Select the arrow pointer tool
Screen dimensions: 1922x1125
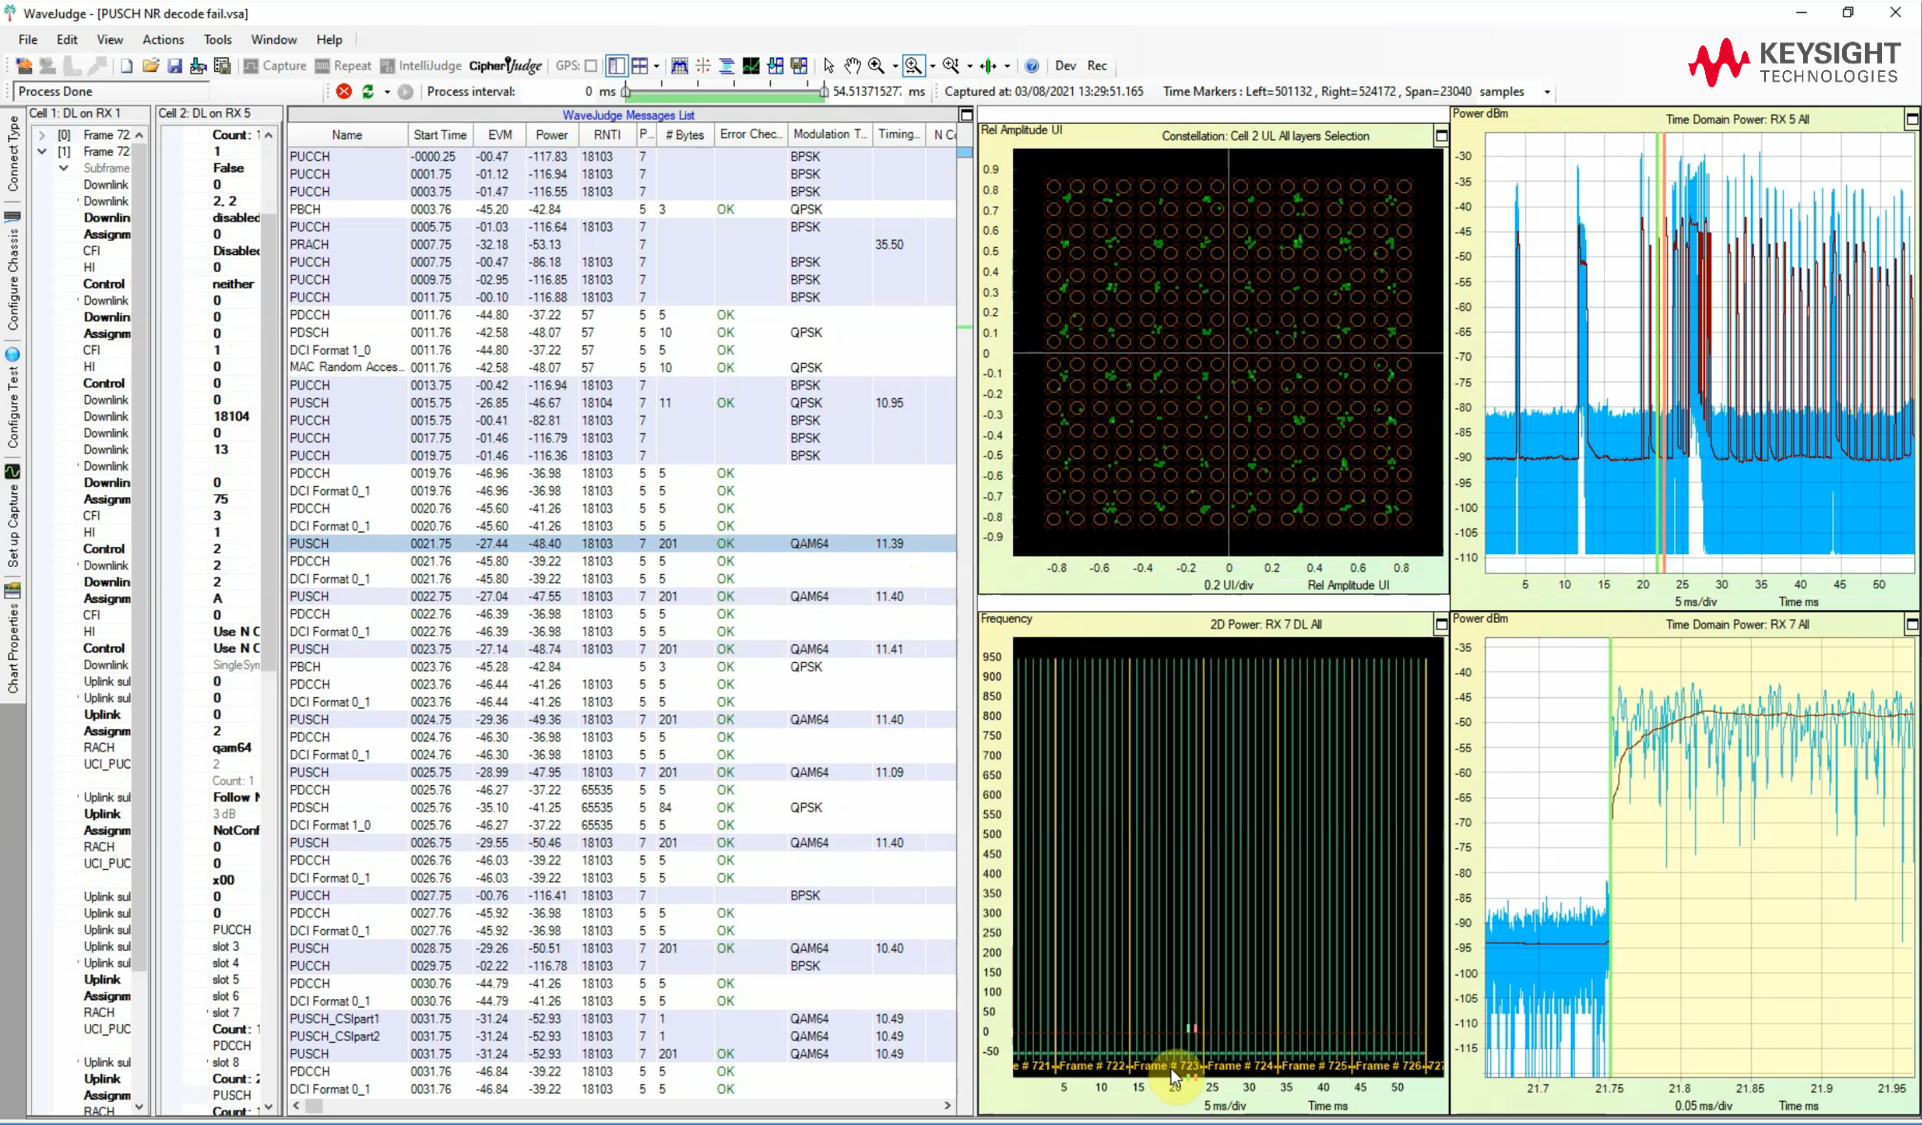coord(828,66)
